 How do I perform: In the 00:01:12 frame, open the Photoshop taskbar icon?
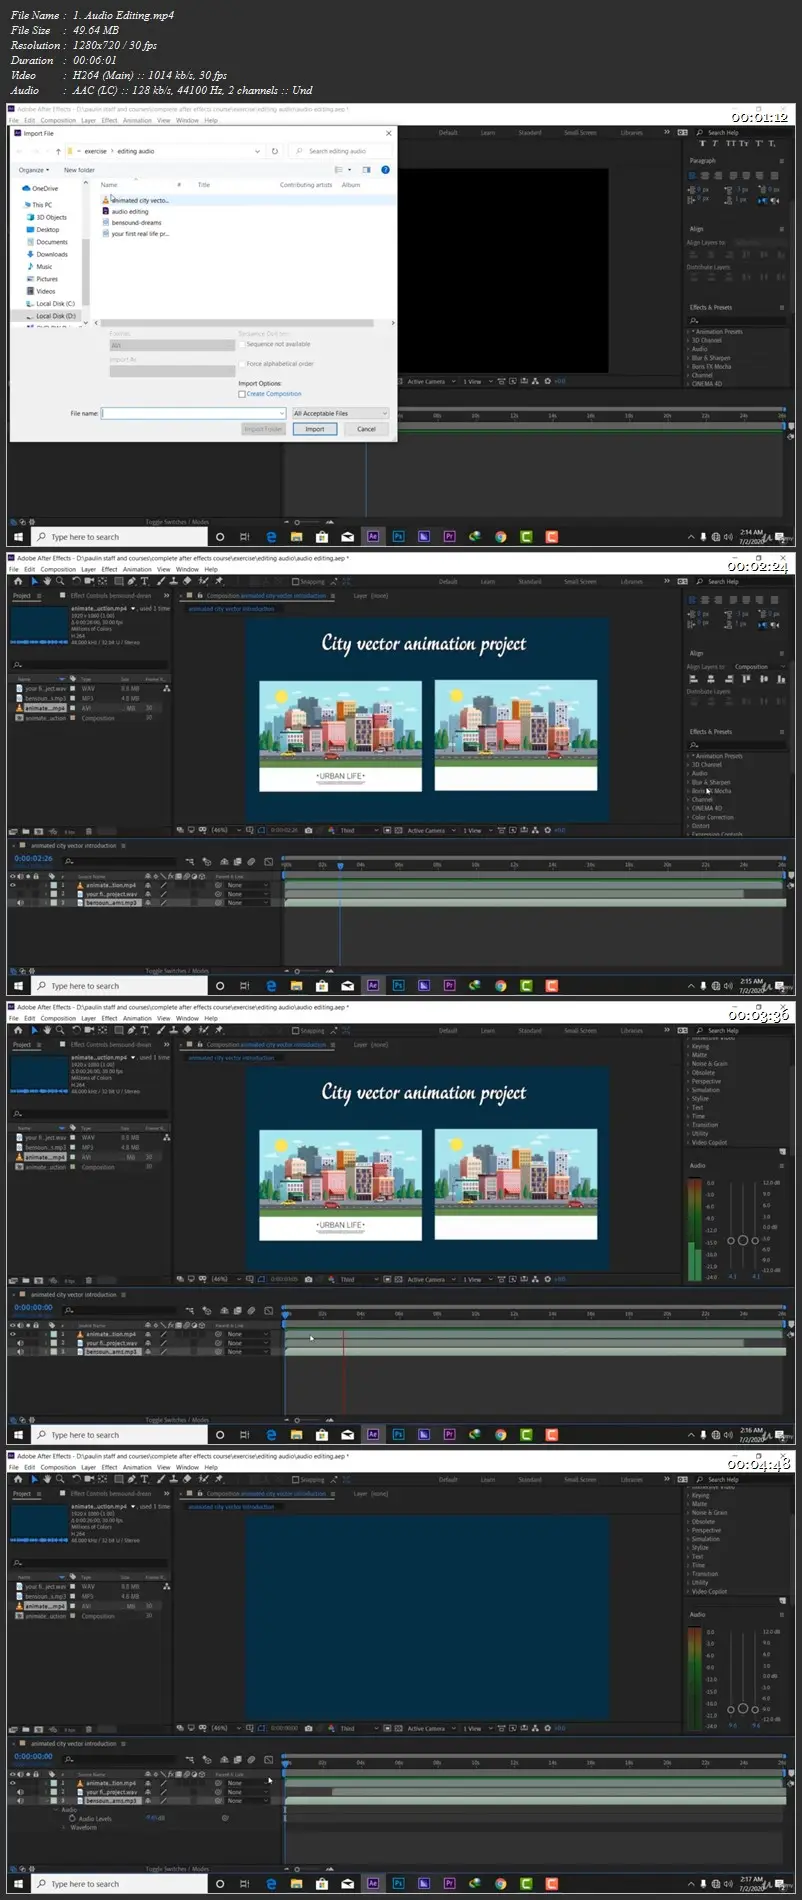click(x=398, y=537)
